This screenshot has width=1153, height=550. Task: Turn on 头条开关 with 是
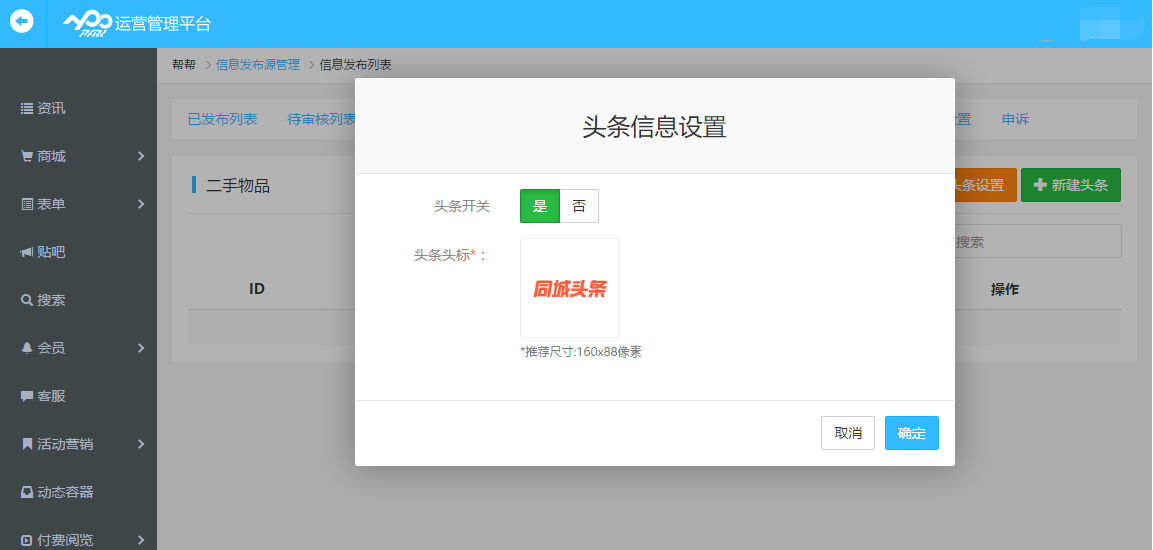(540, 206)
